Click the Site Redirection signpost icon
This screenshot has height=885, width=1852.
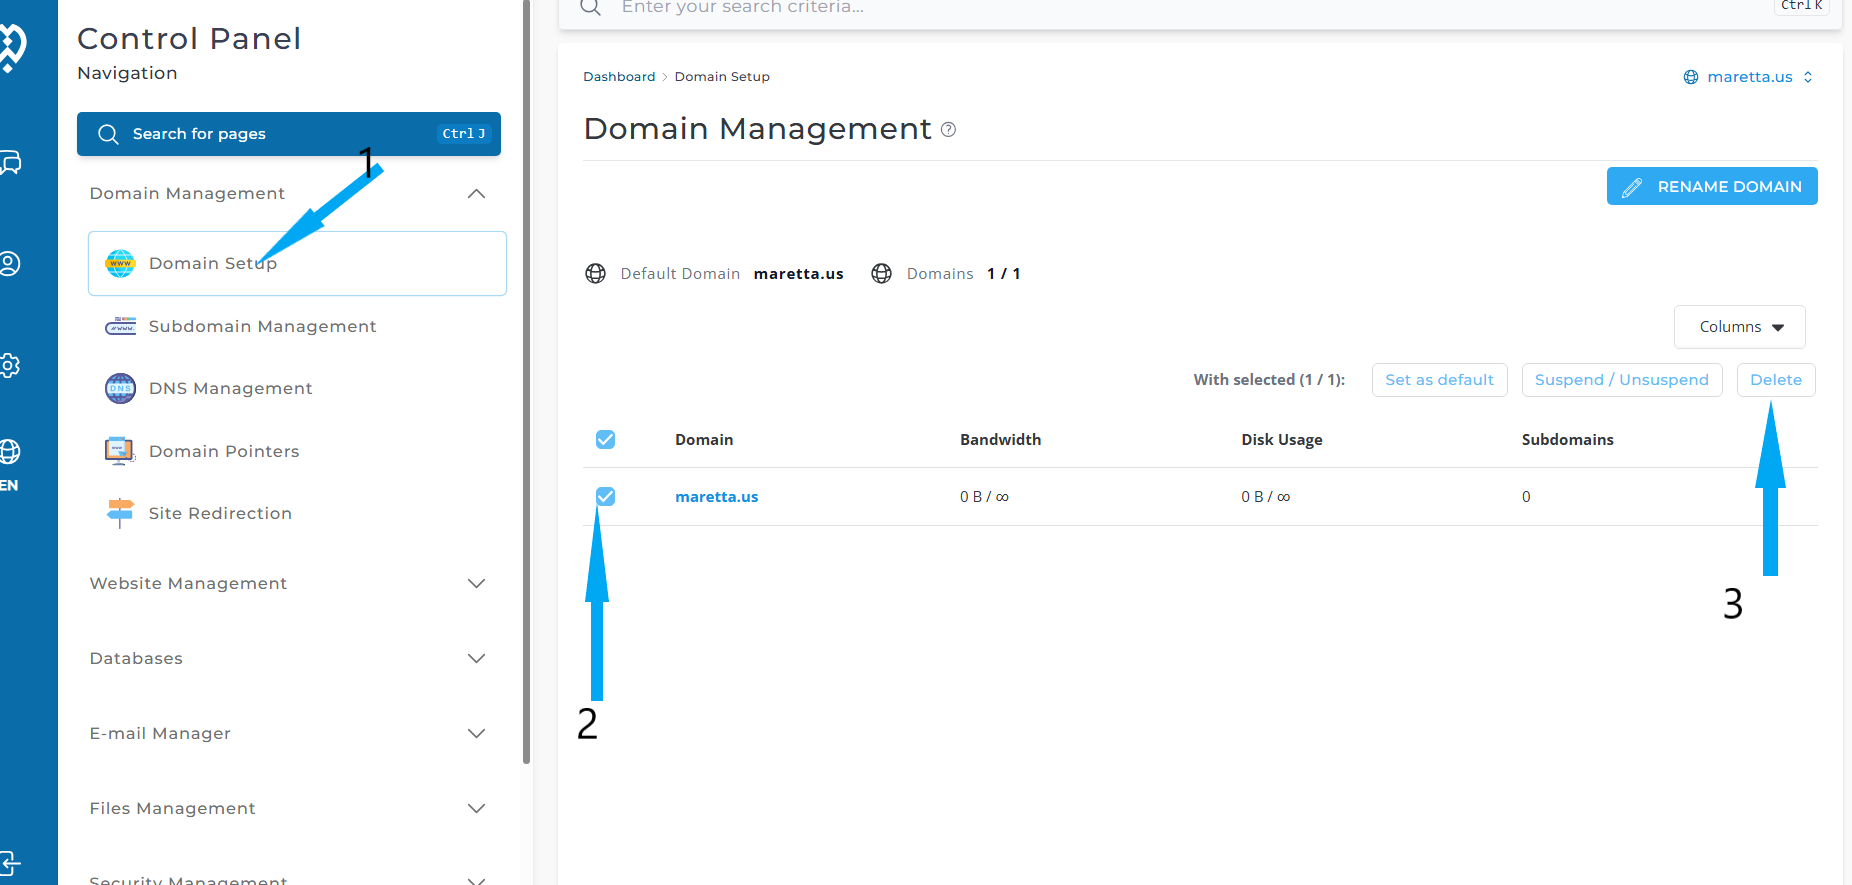(120, 513)
